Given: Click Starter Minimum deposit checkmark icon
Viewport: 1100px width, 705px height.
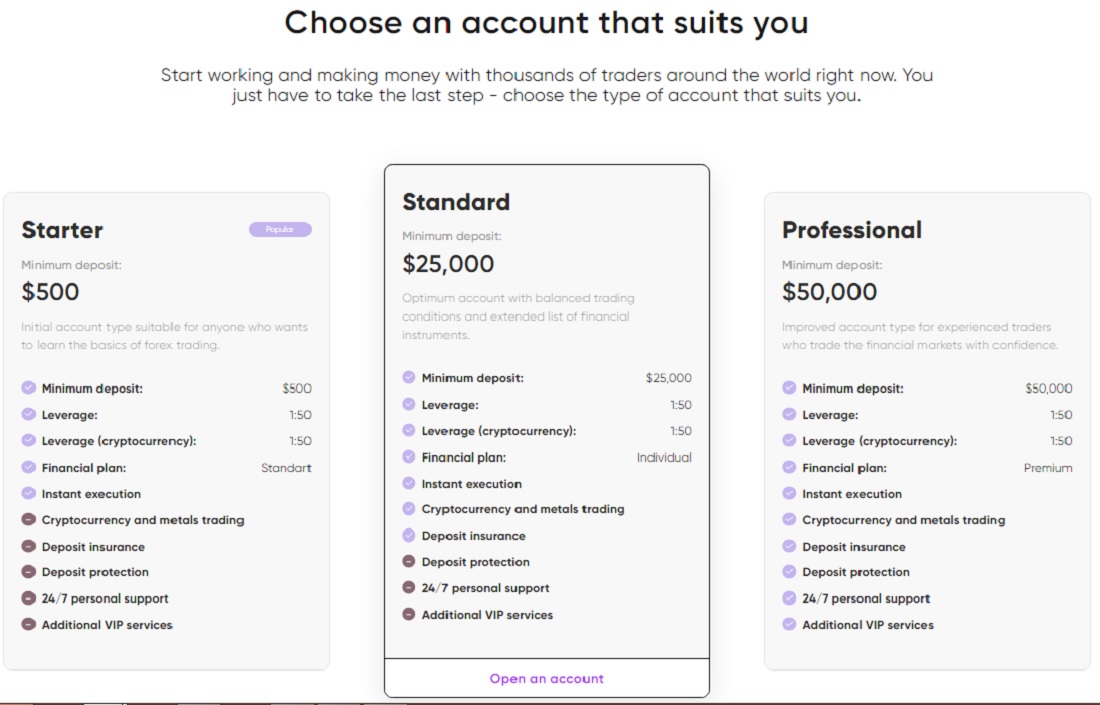Looking at the screenshot, I should click(x=29, y=387).
